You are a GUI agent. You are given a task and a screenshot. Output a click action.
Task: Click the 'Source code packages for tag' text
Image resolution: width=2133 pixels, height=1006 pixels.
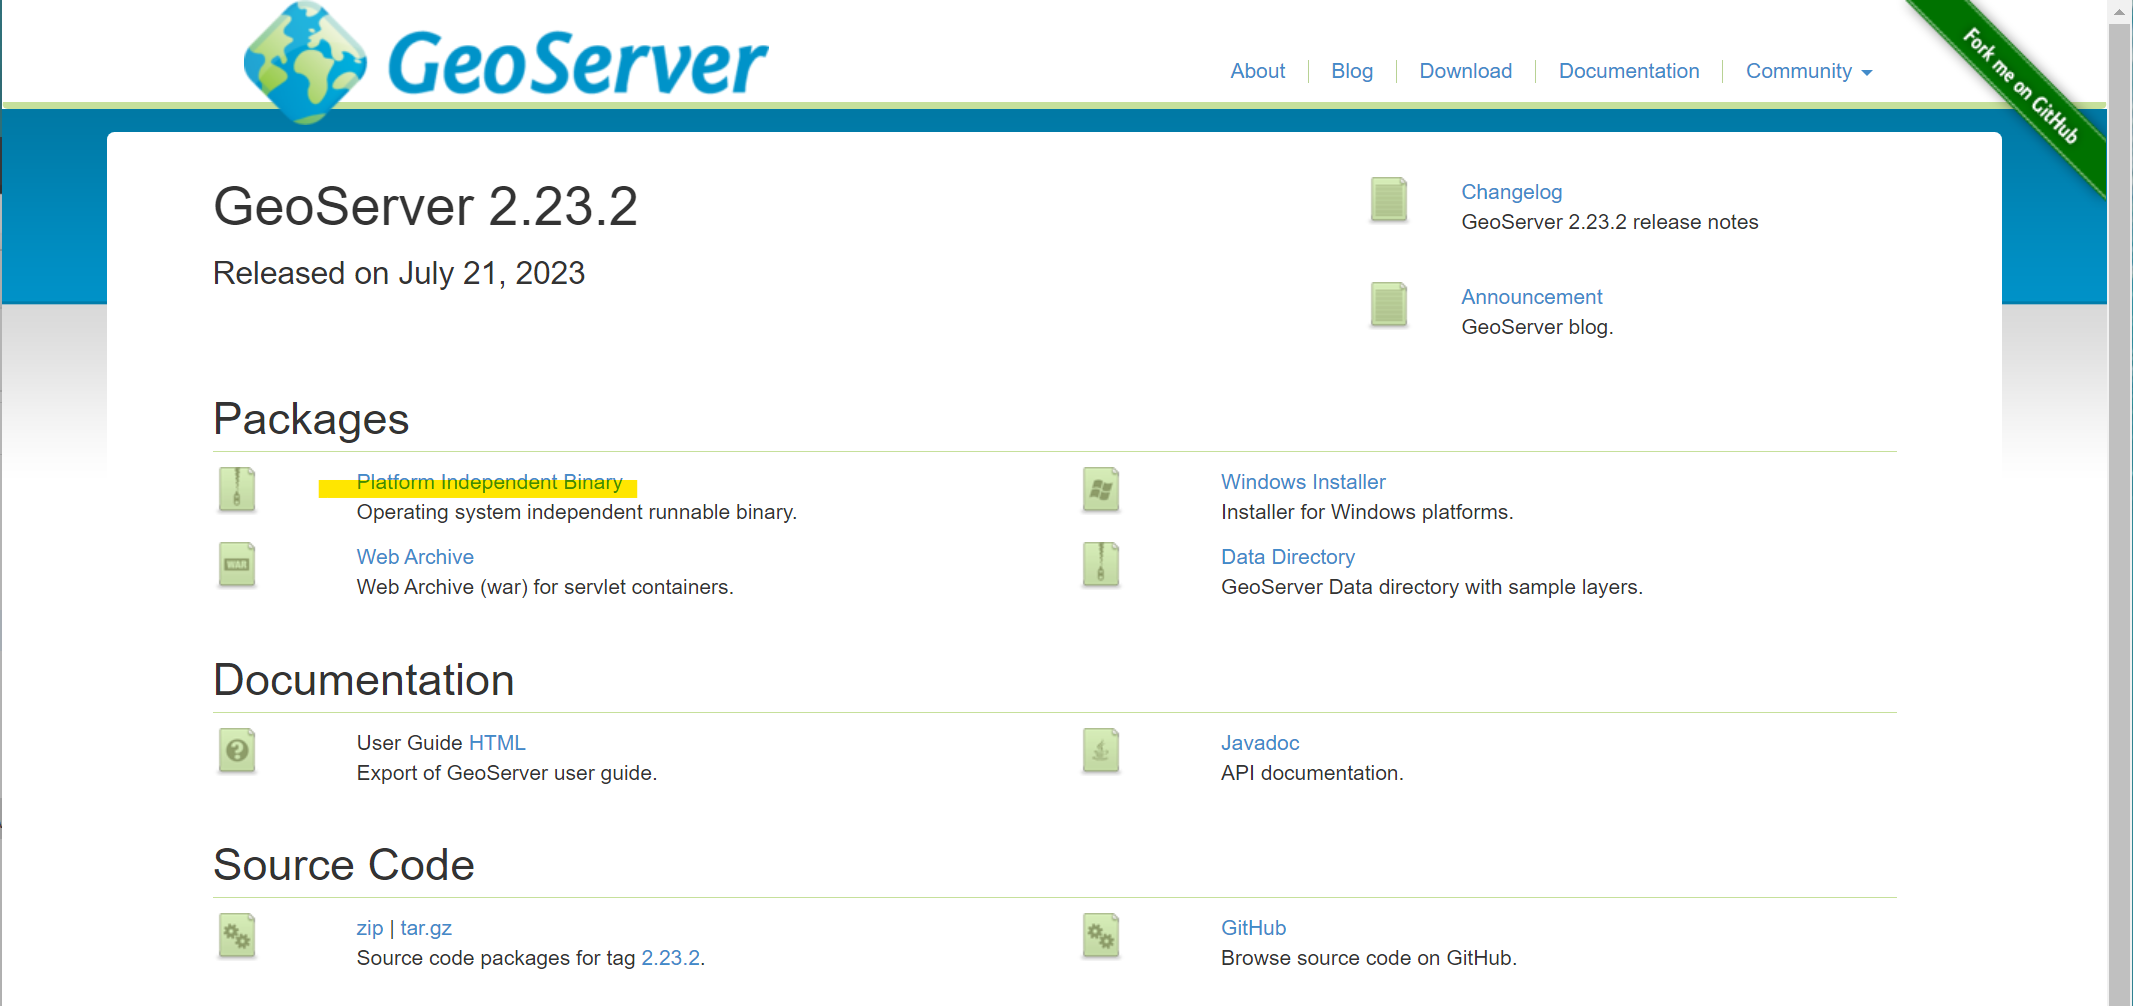[496, 958]
